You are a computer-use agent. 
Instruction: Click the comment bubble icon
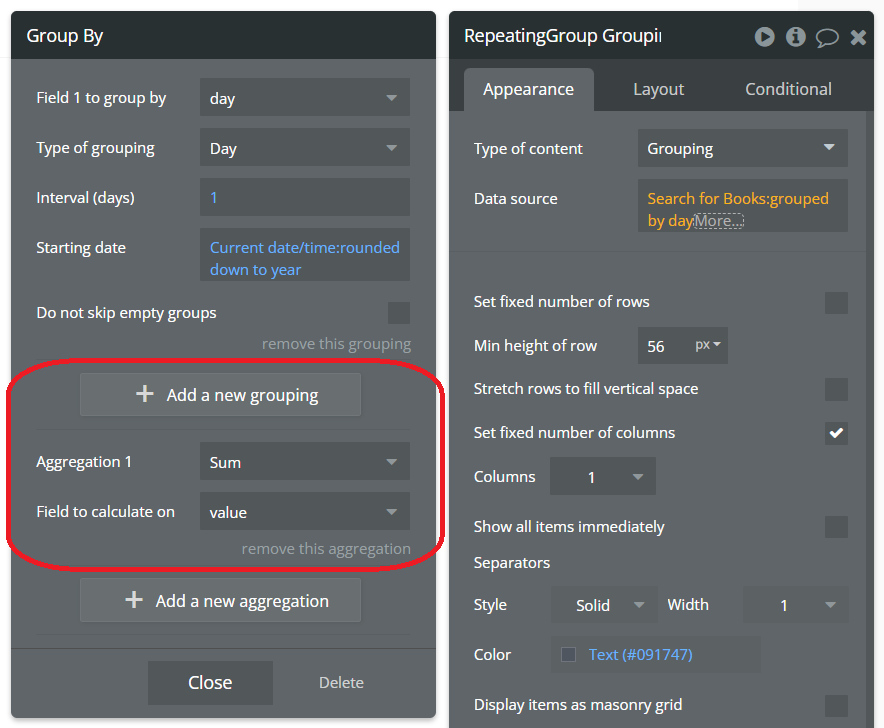827,38
